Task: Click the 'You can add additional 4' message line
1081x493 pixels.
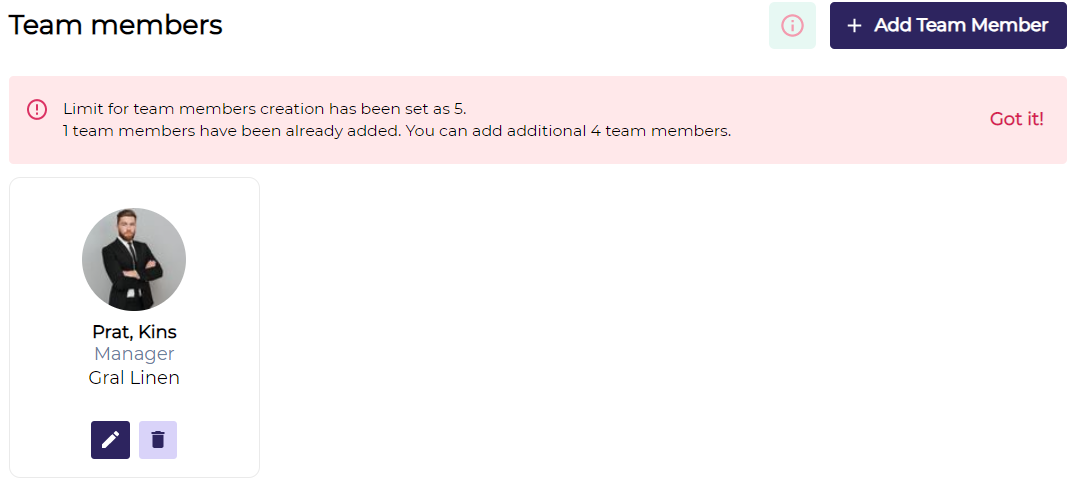Action: [x=397, y=131]
